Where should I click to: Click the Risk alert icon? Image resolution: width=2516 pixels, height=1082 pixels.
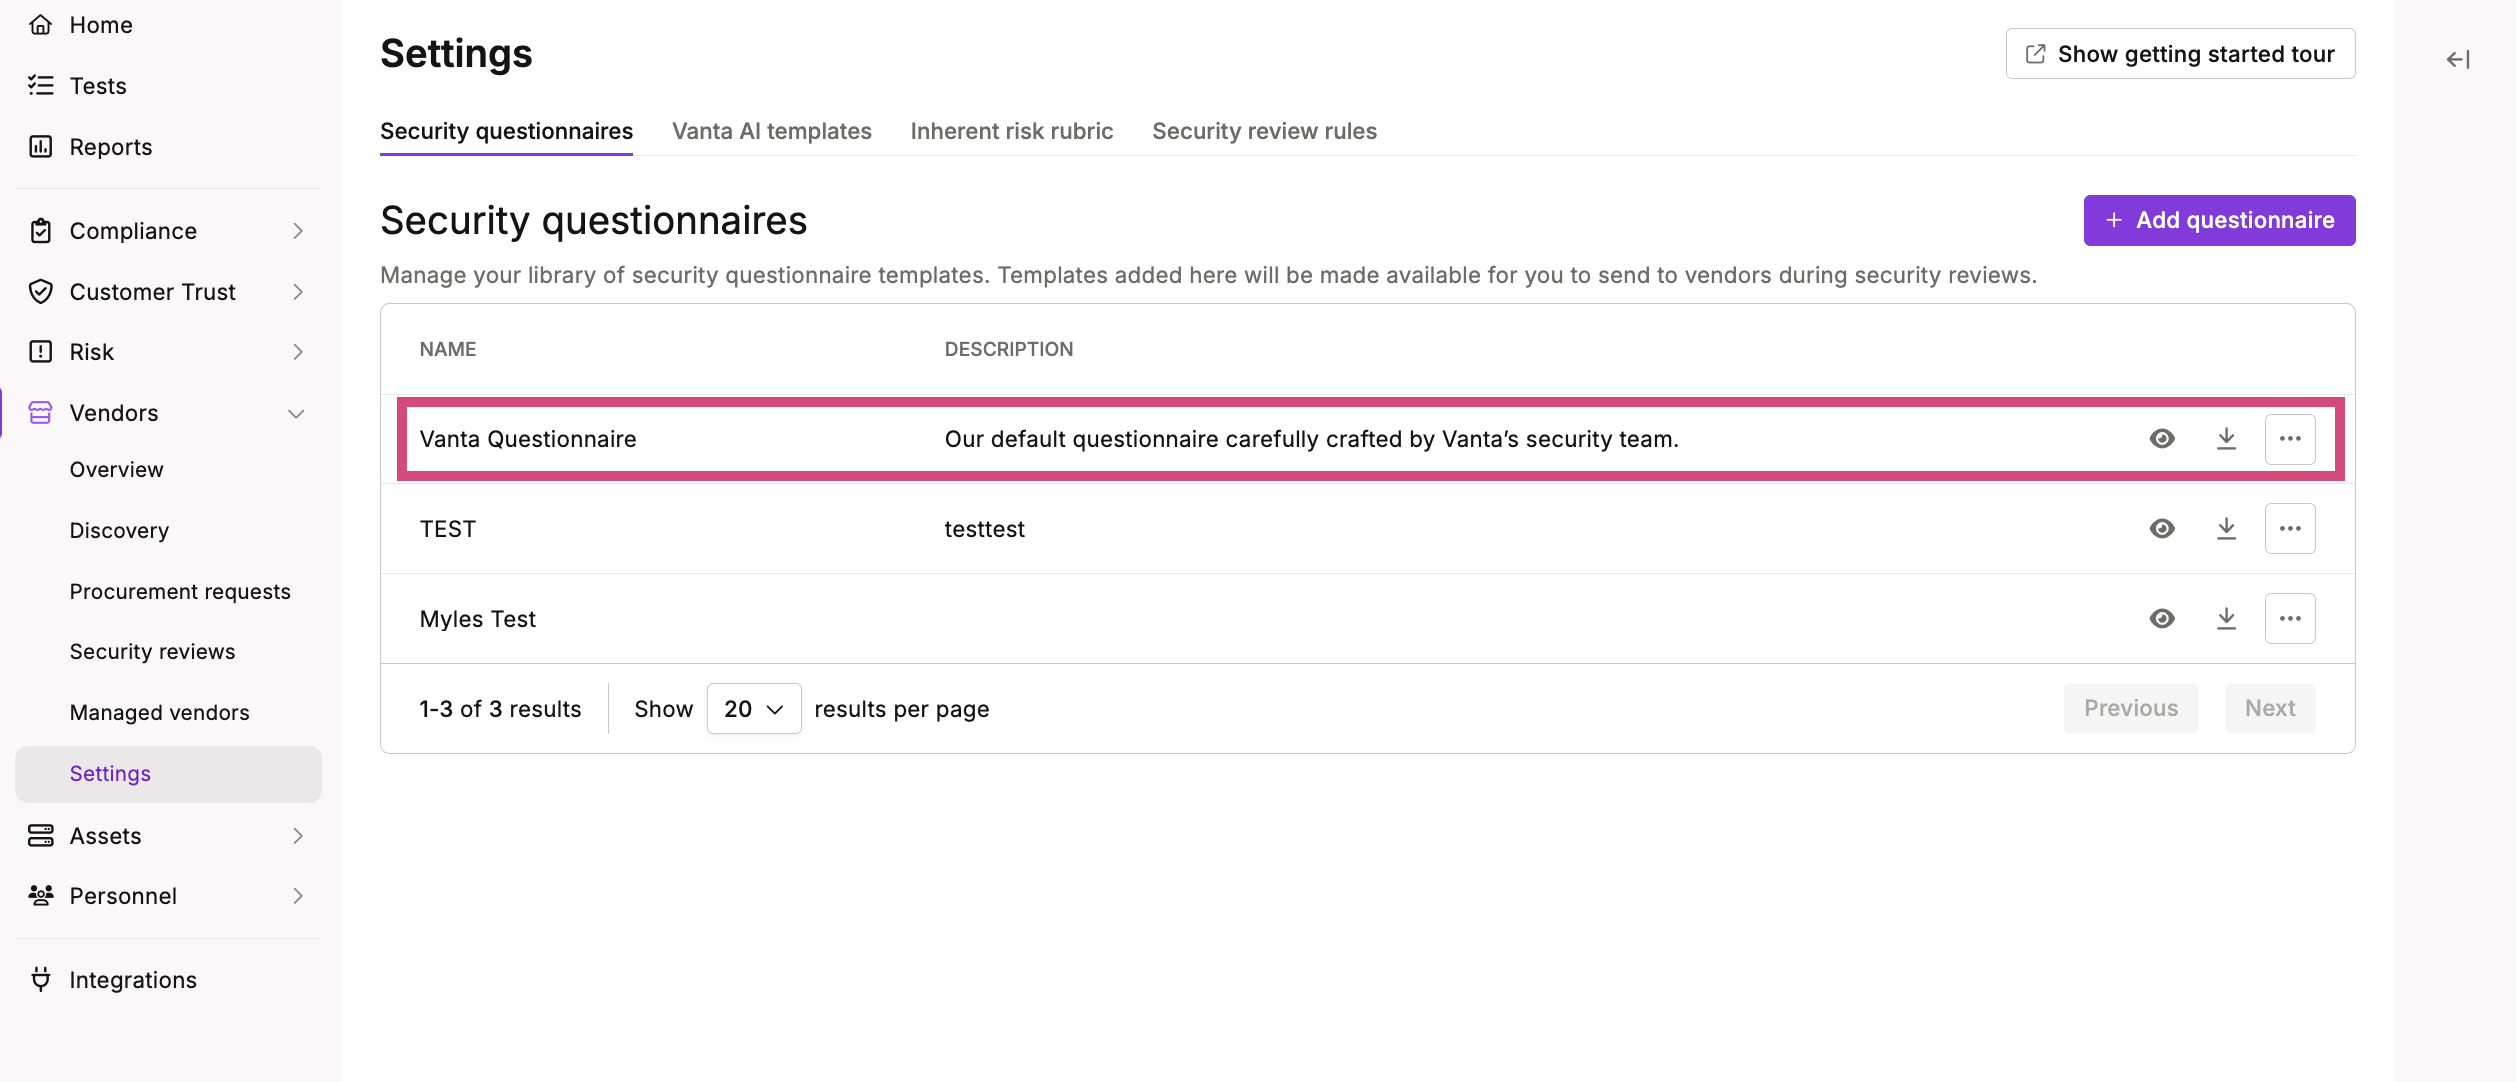tap(40, 352)
